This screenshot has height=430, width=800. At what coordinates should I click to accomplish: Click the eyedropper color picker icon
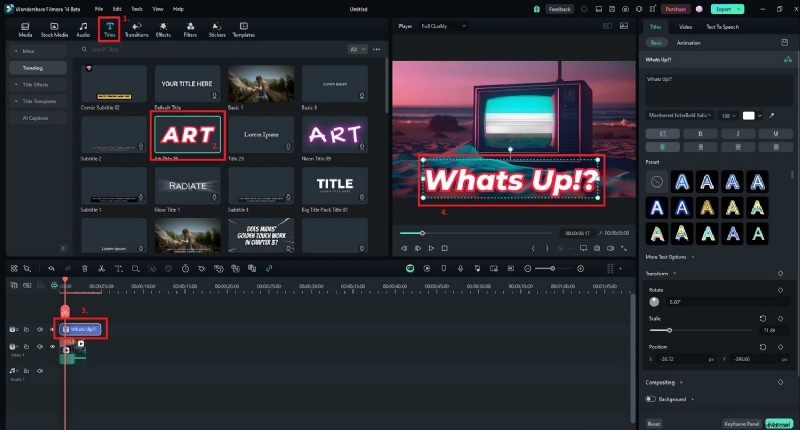771,116
